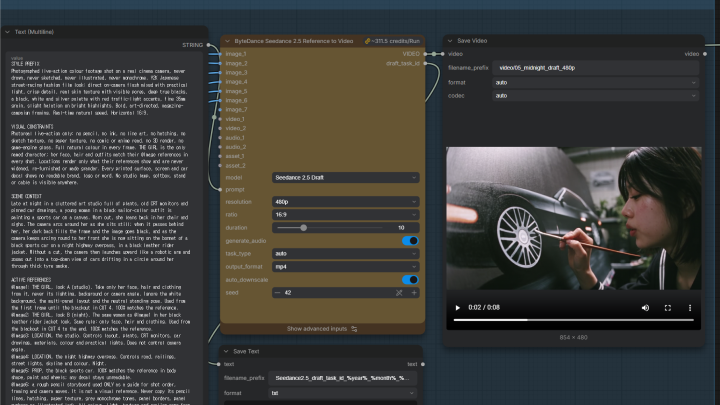This screenshot has height=405, width=720.
Task: Toggle generate_audio switch off
Action: pos(410,241)
